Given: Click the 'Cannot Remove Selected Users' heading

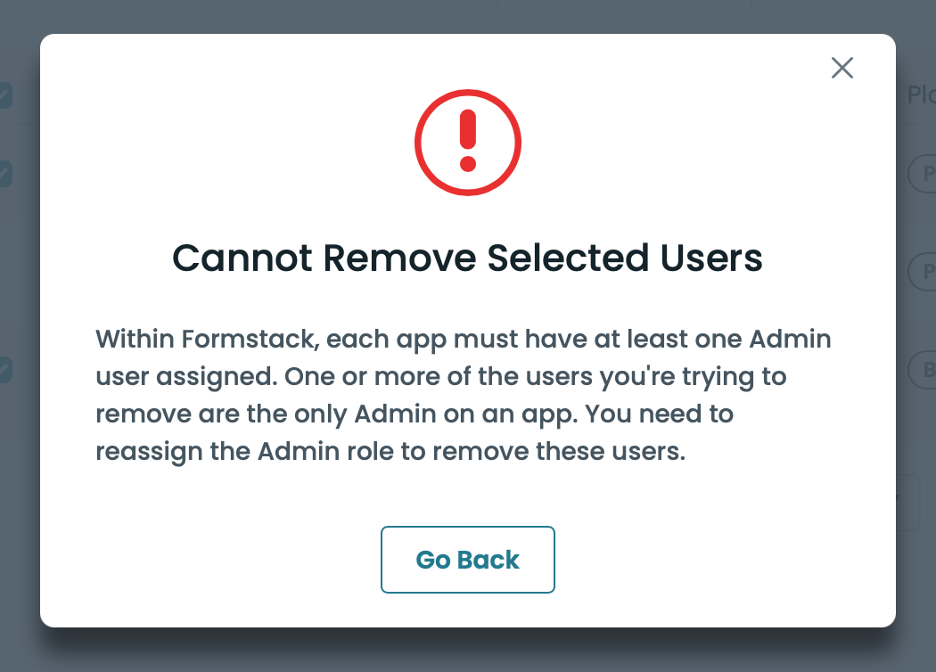Looking at the screenshot, I should pyautogui.click(x=468, y=258).
